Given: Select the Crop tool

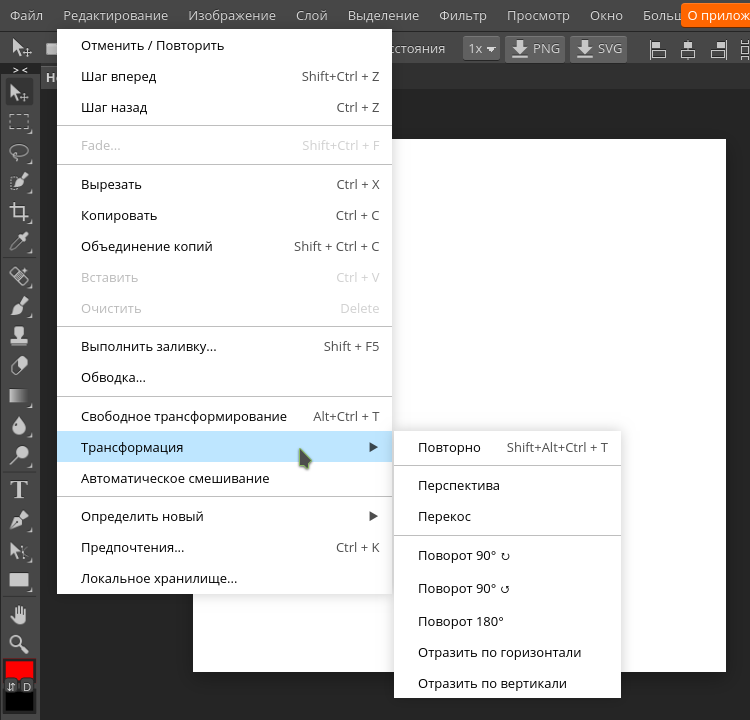Looking at the screenshot, I should click(x=19, y=212).
